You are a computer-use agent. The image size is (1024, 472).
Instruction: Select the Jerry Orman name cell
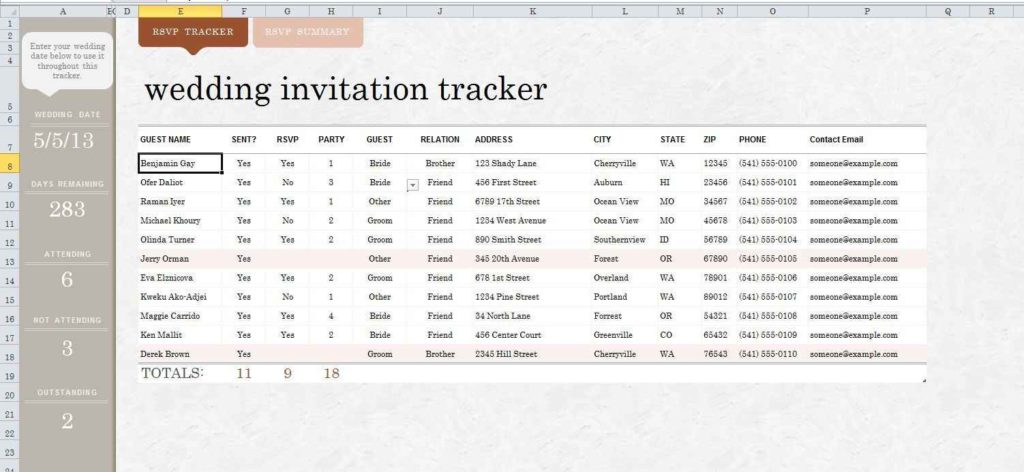180,259
